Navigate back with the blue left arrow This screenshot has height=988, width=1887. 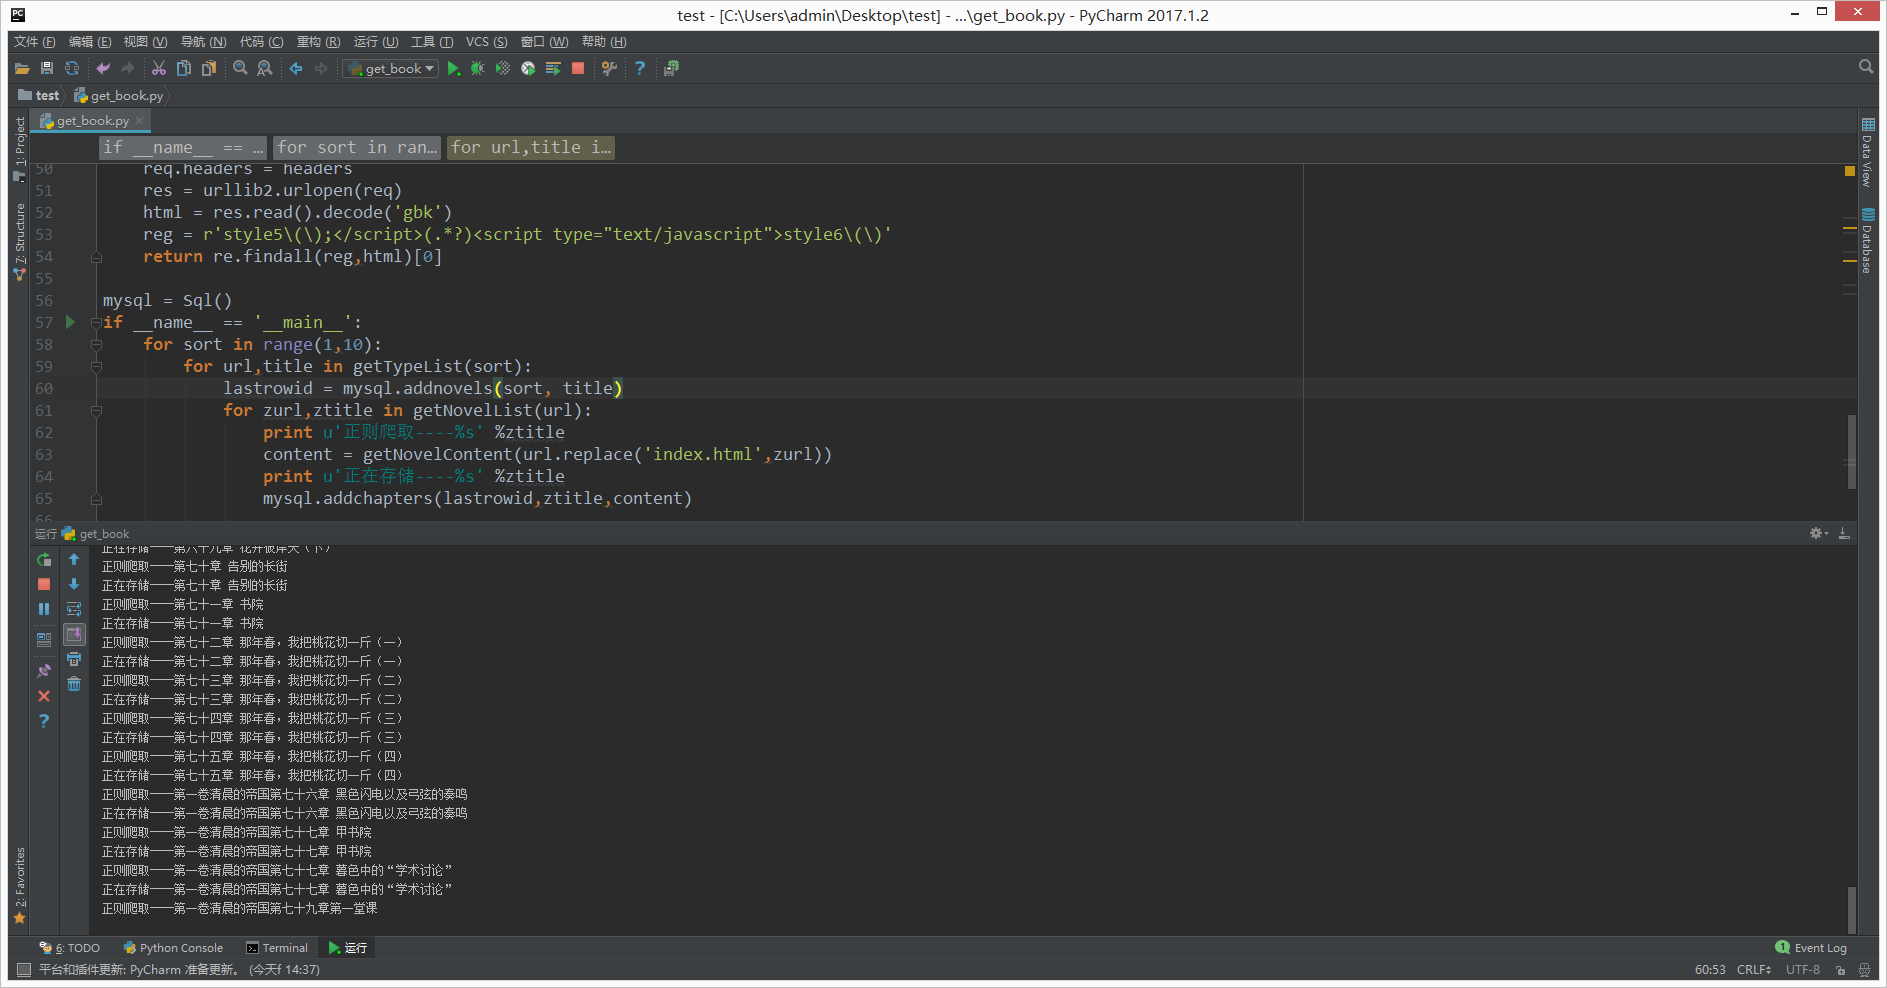pyautogui.click(x=296, y=68)
